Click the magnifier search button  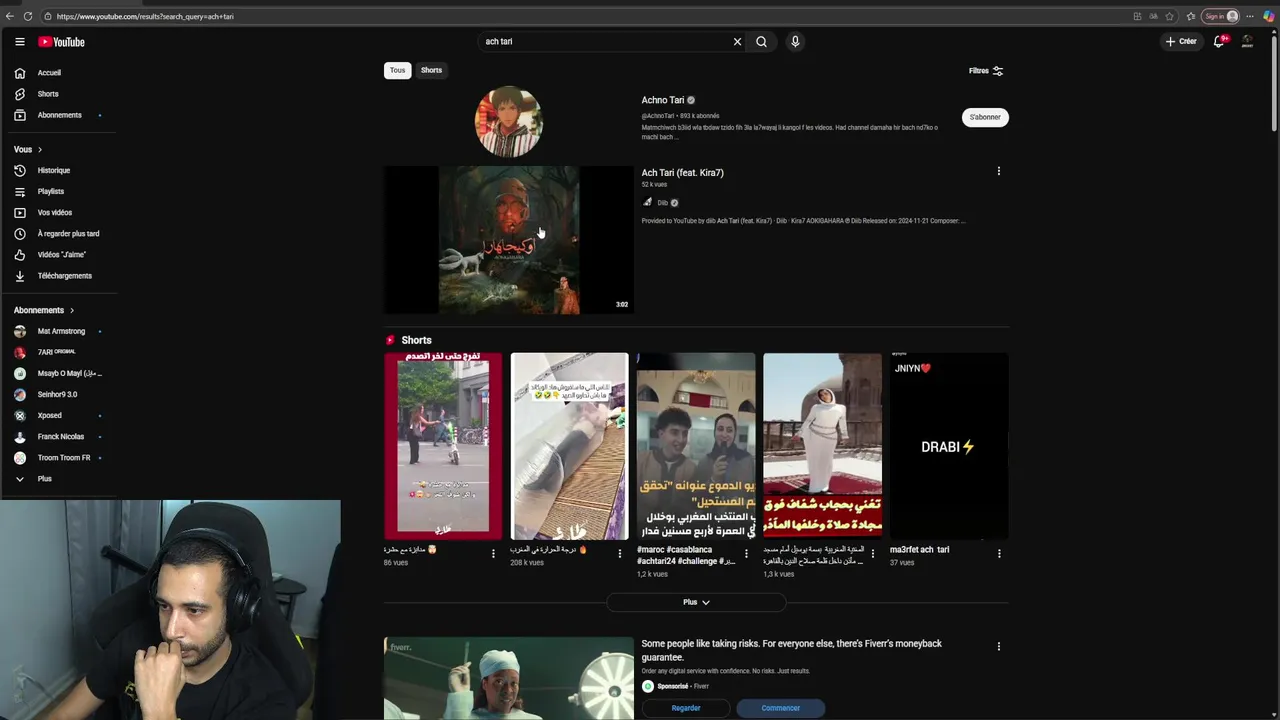pos(761,42)
